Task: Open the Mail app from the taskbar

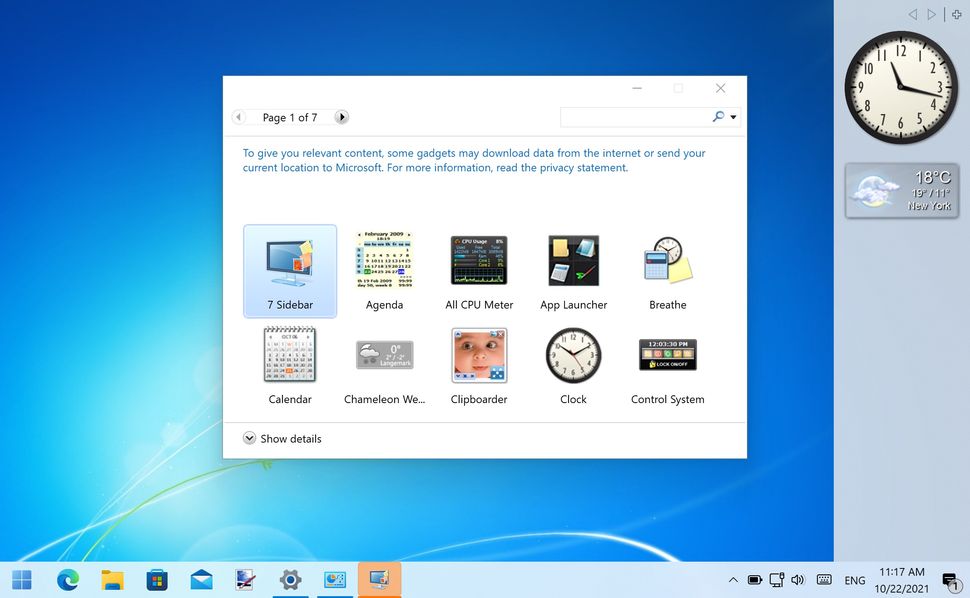Action: click(x=201, y=580)
